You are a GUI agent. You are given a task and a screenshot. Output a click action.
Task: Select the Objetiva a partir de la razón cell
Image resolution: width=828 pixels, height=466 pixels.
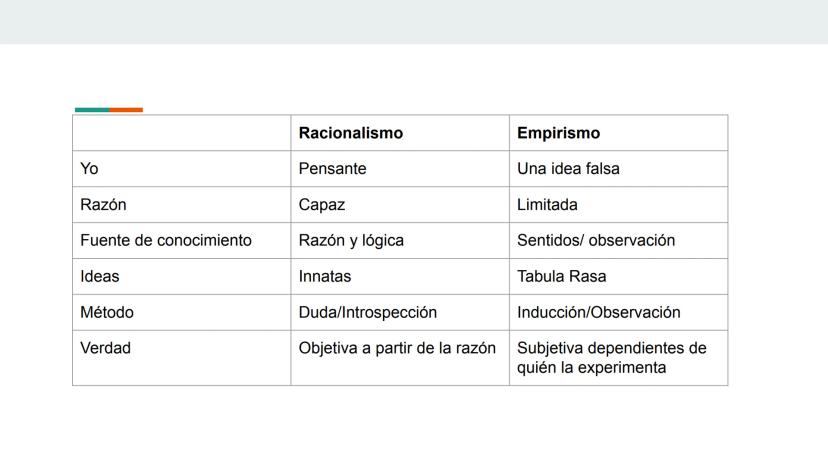pyautogui.click(x=397, y=349)
